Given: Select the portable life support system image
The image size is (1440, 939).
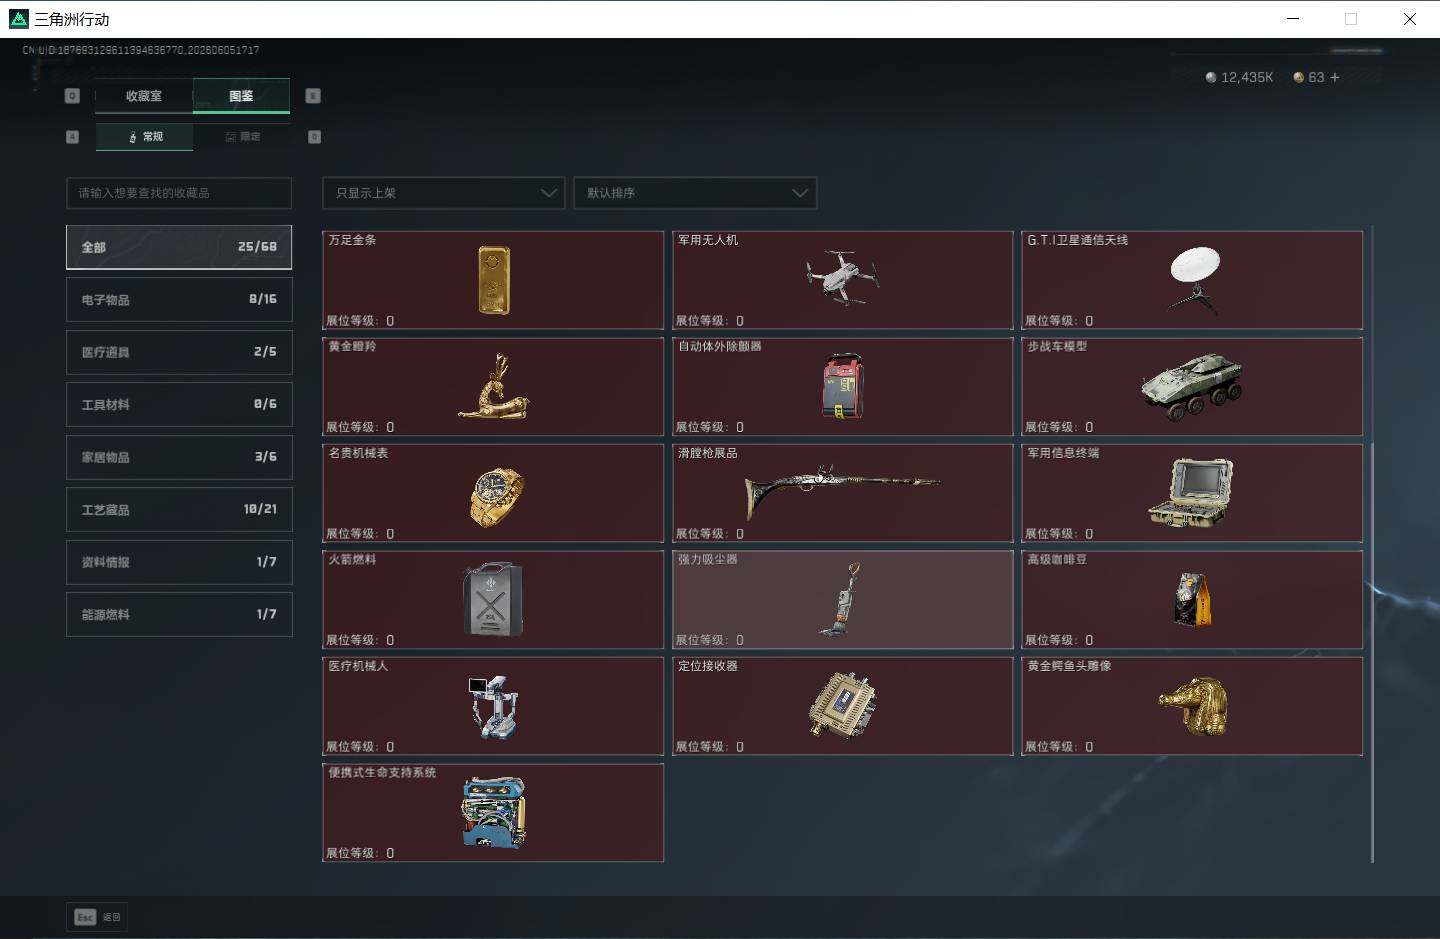Looking at the screenshot, I should (x=493, y=812).
